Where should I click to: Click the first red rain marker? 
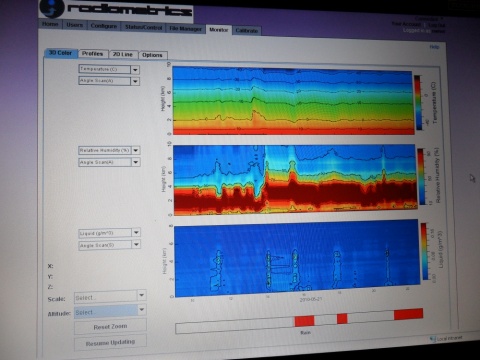(304, 321)
